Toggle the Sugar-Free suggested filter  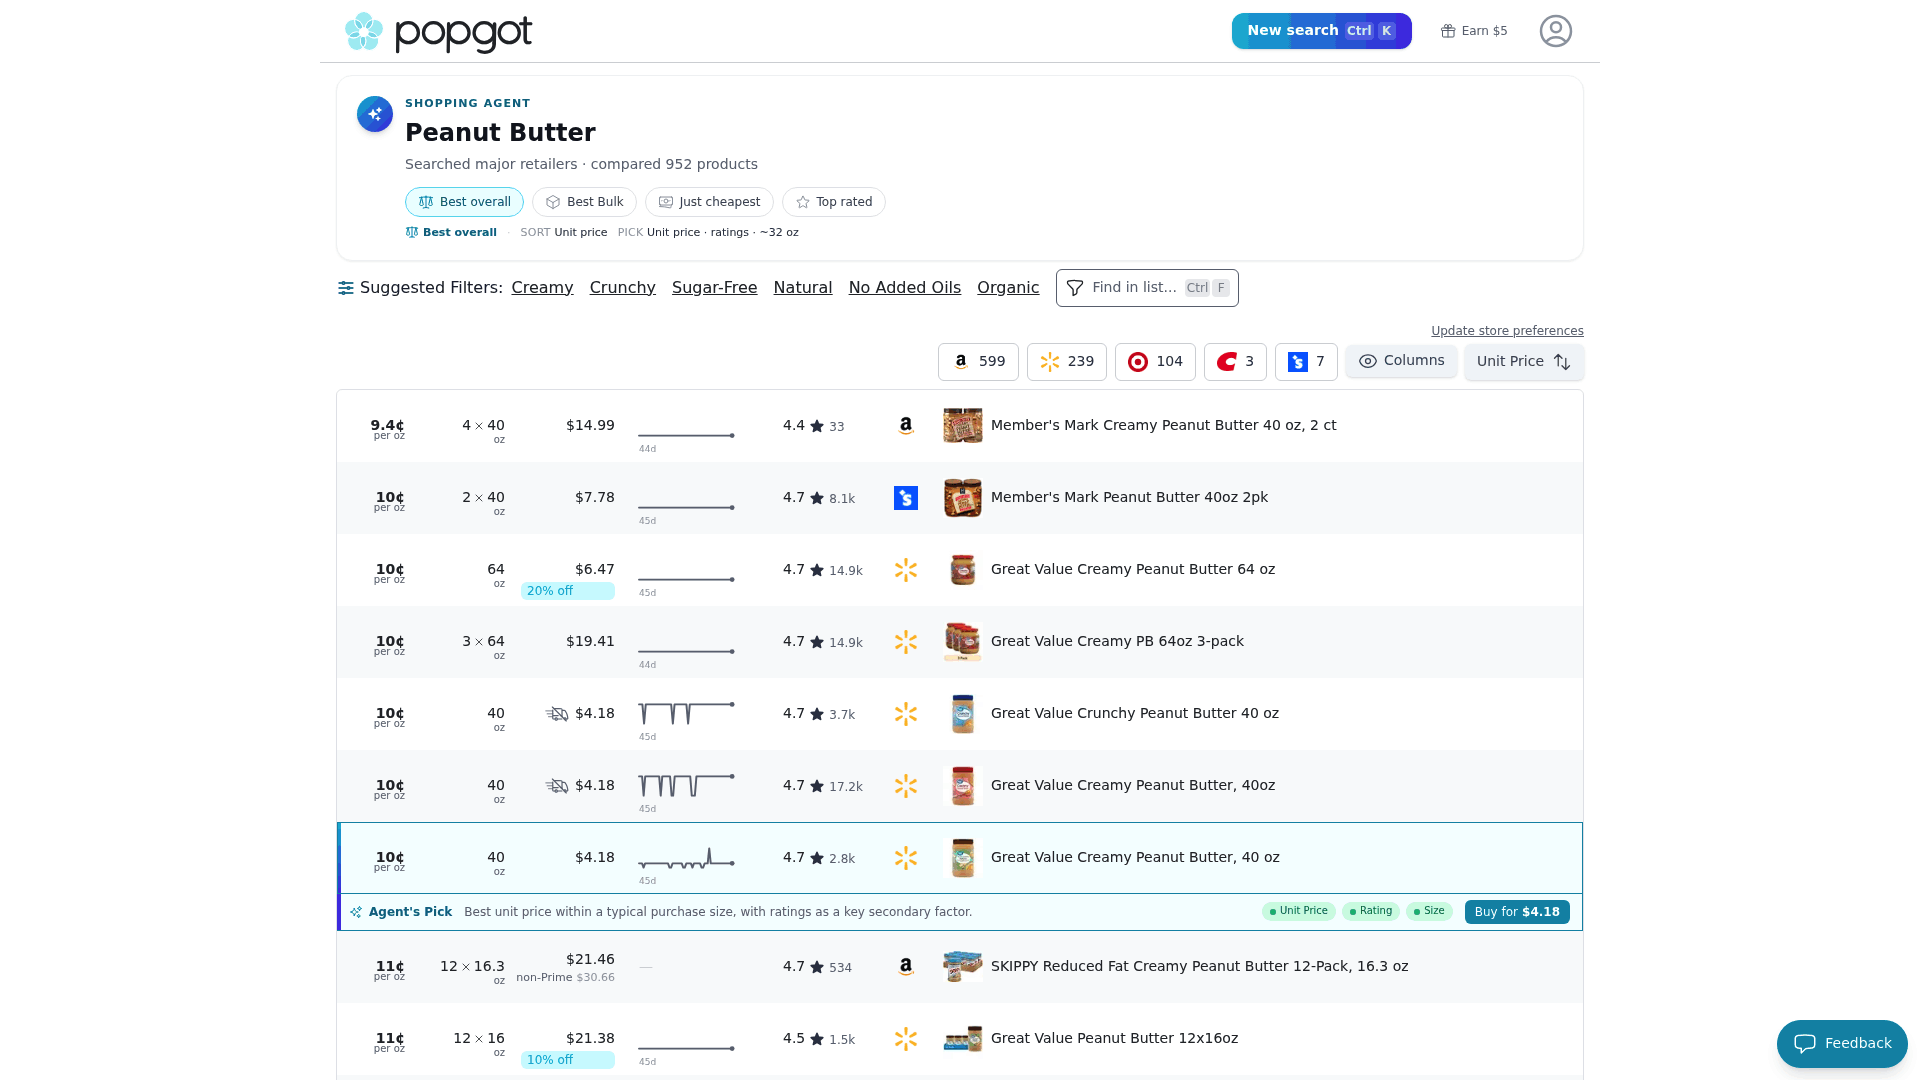[x=714, y=288]
